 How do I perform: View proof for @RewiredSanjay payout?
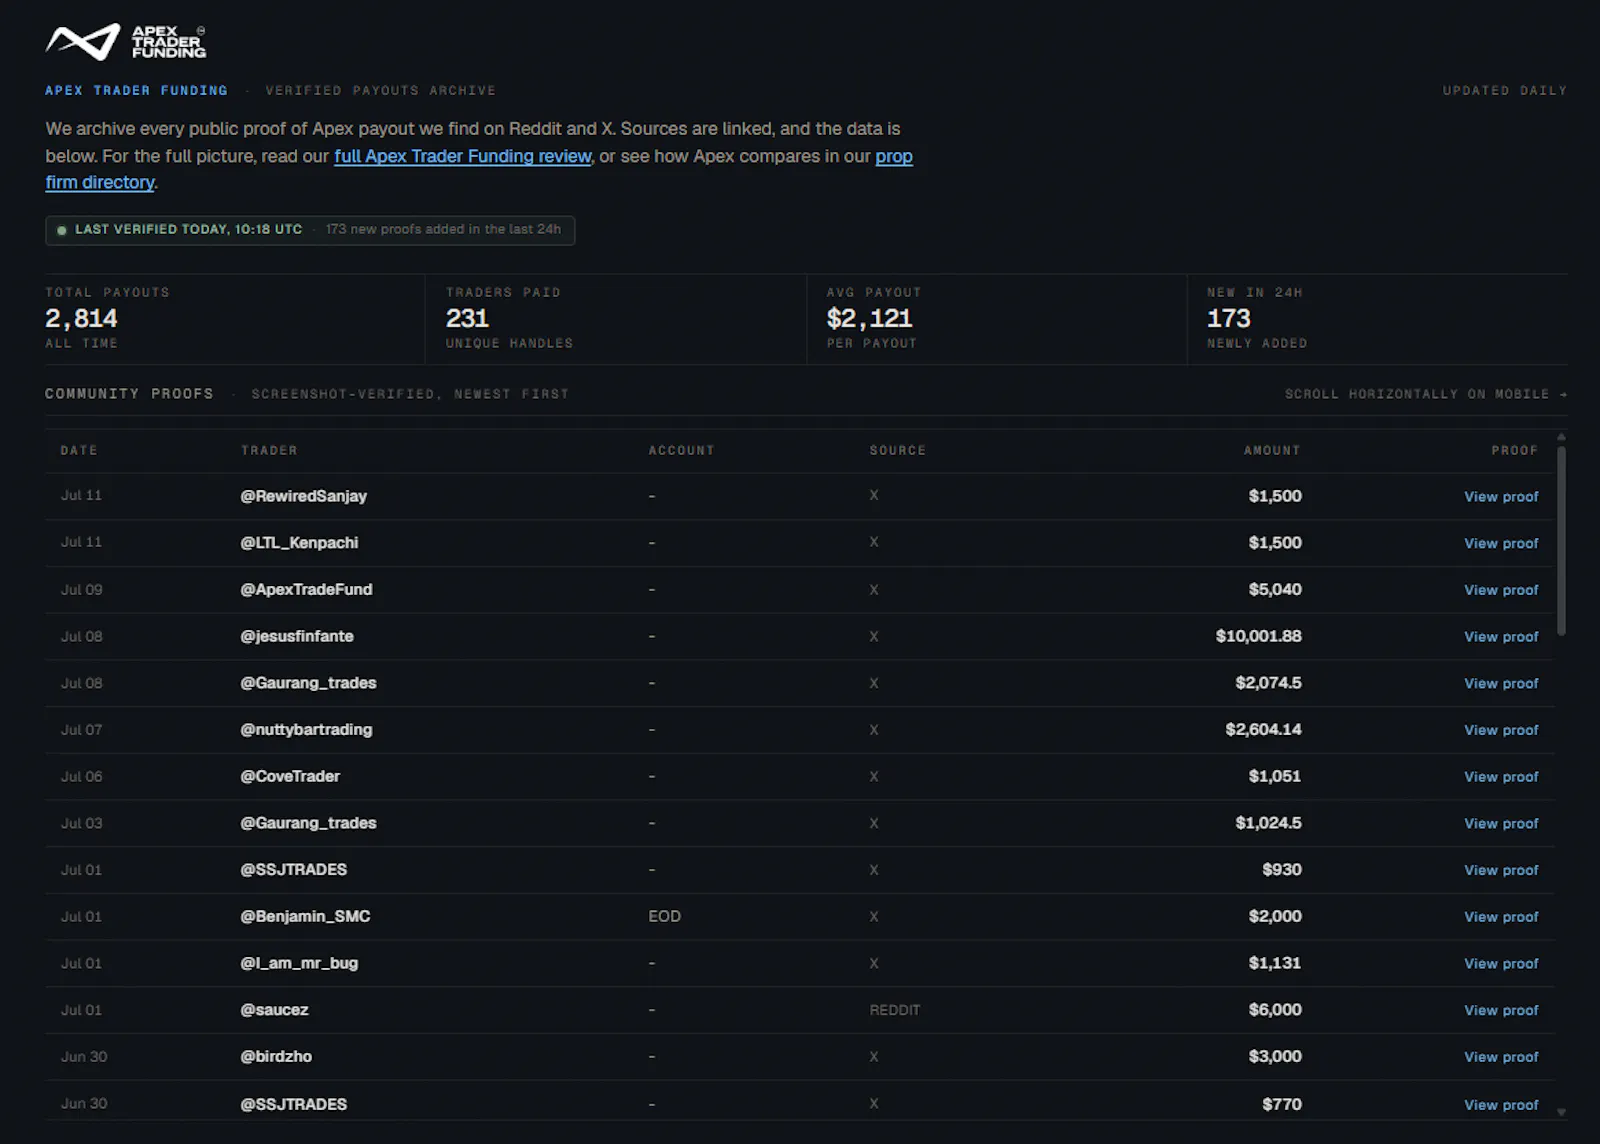tap(1501, 497)
